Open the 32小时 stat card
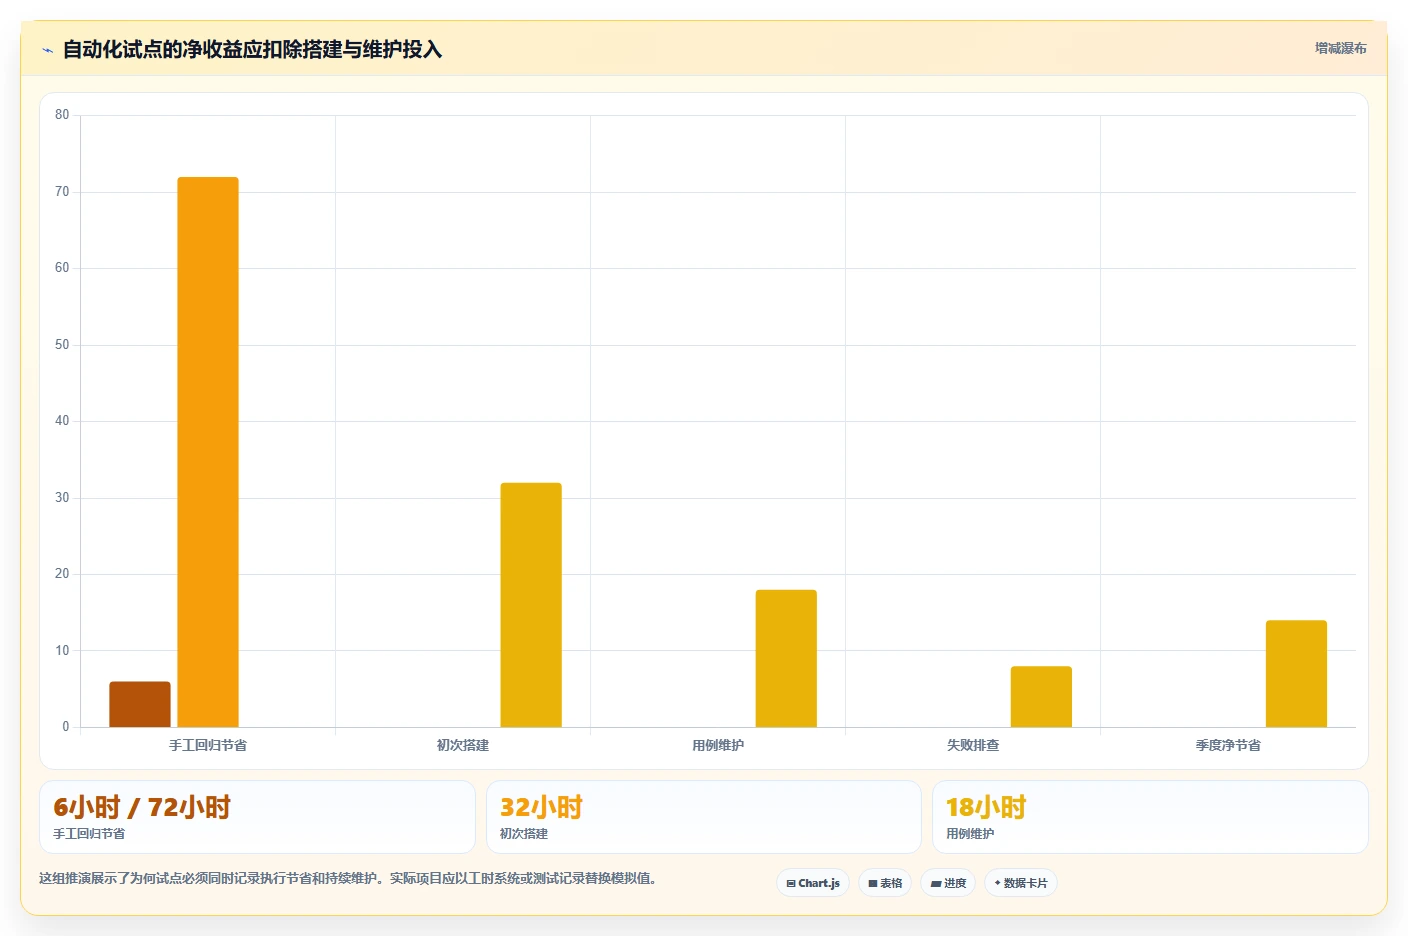The width and height of the screenshot is (1408, 936). click(x=703, y=817)
